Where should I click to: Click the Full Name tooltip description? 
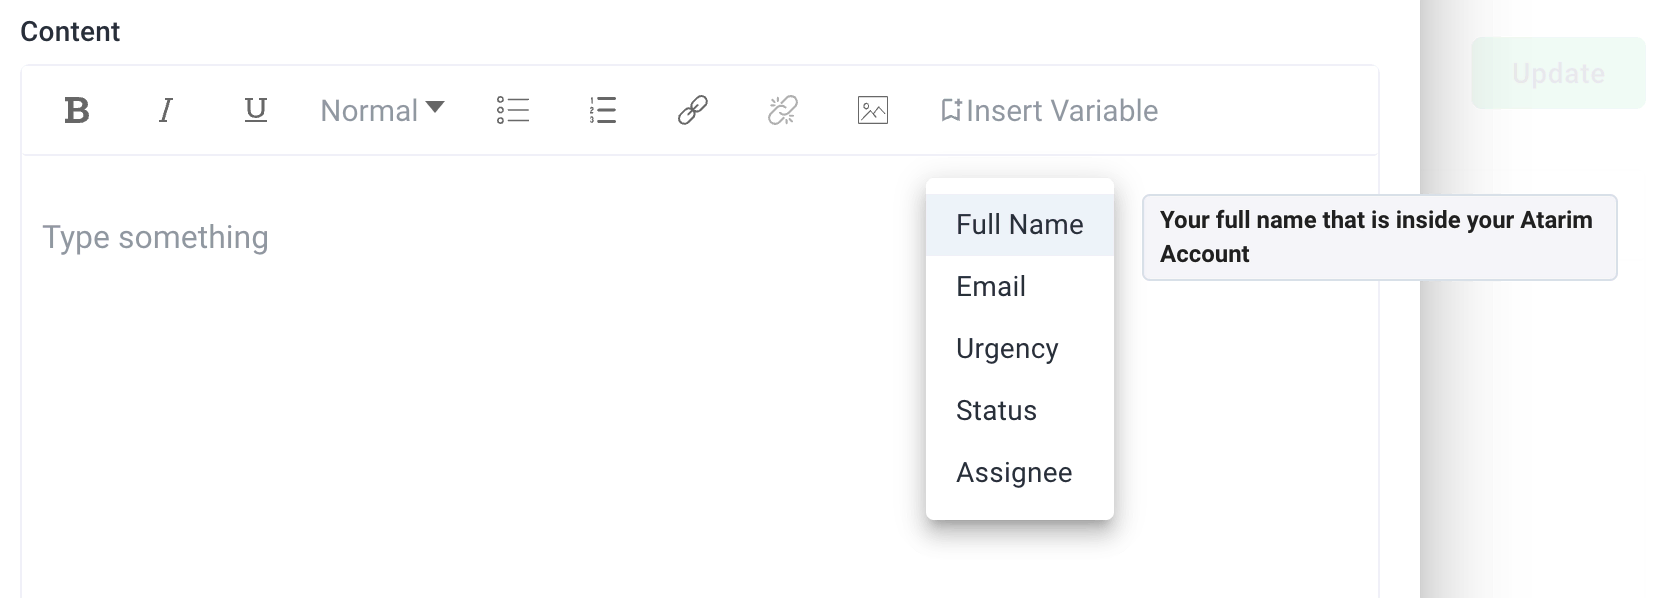[x=1379, y=237]
